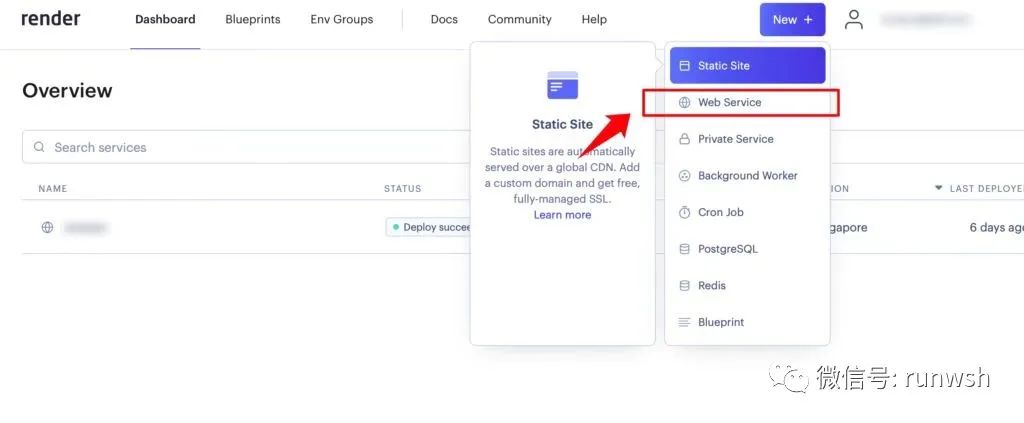The width and height of the screenshot is (1024, 423).
Task: Open the Docs link in header
Action: [x=444, y=20]
